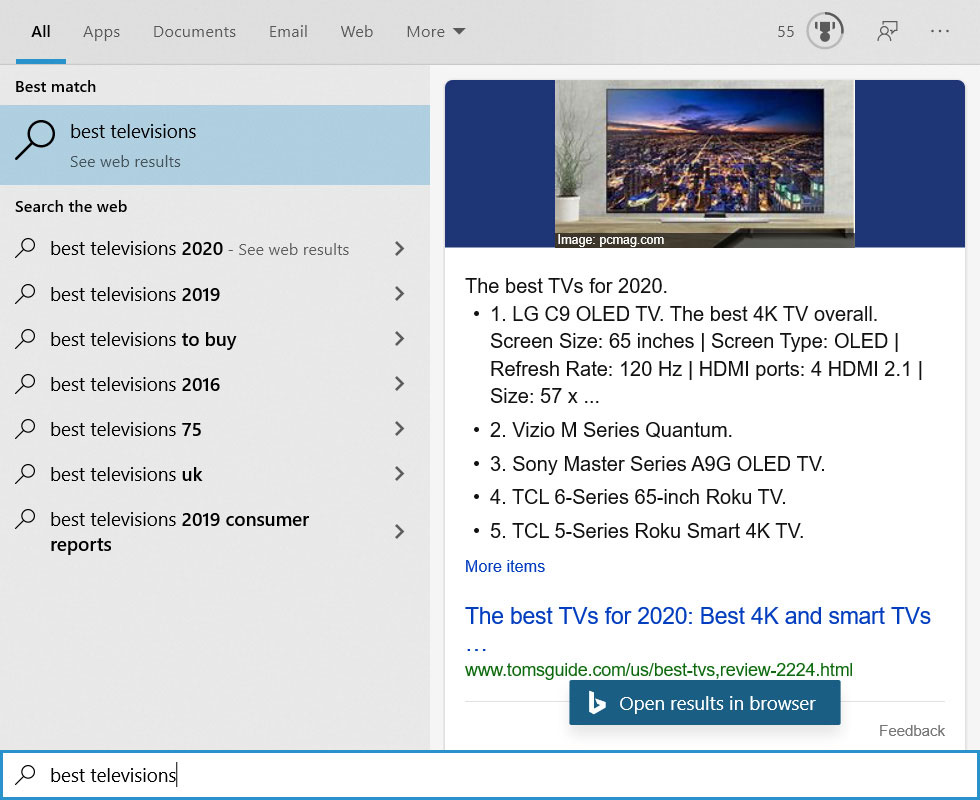Viewport: 980px width, 800px height.
Task: Click the television preview image
Action: pos(704,163)
